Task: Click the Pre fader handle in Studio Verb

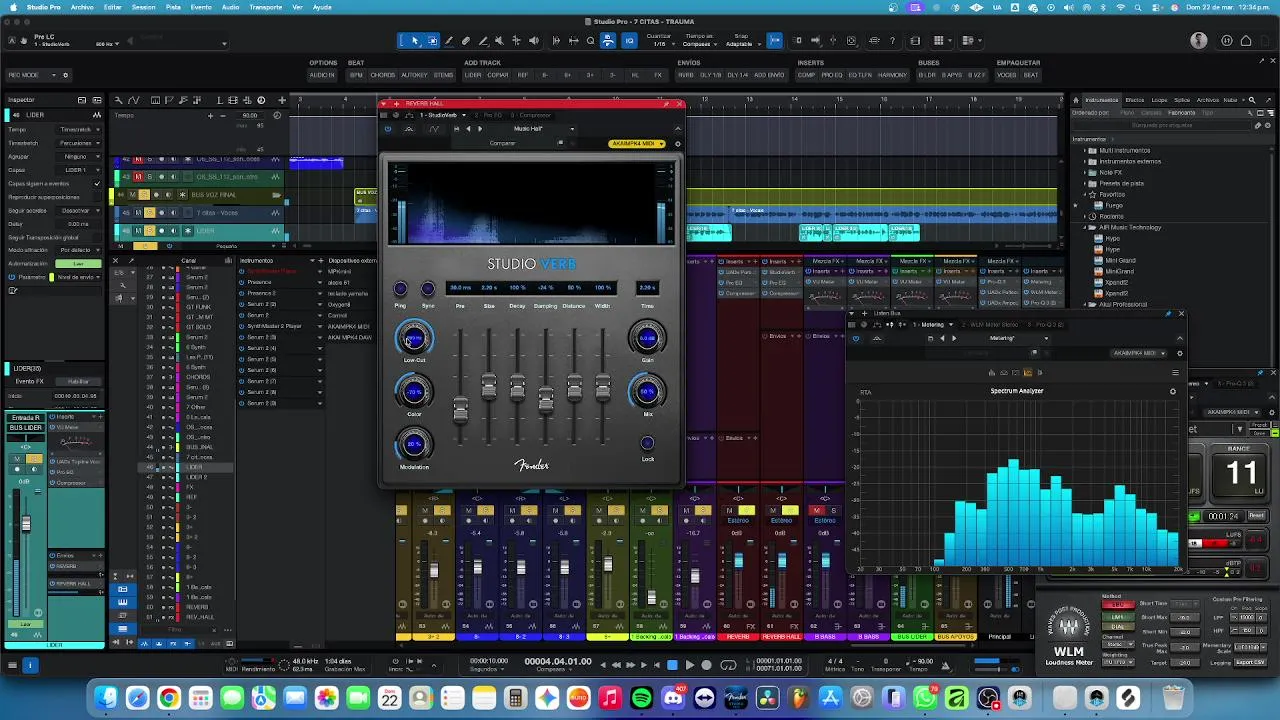Action: tap(460, 409)
